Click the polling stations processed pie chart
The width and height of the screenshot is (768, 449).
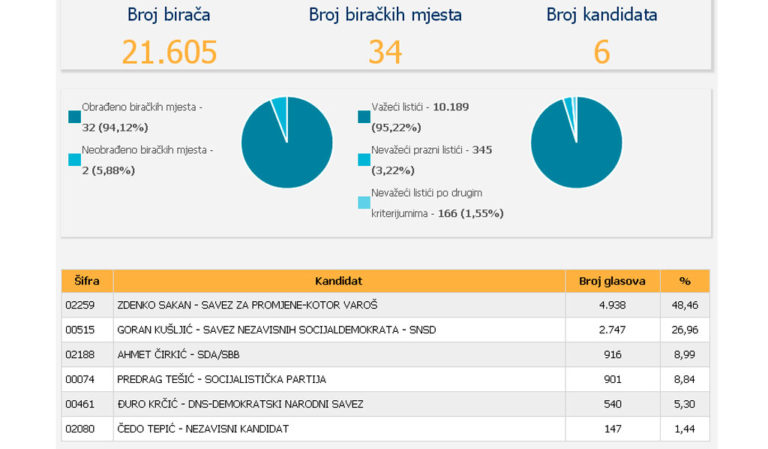click(x=287, y=142)
